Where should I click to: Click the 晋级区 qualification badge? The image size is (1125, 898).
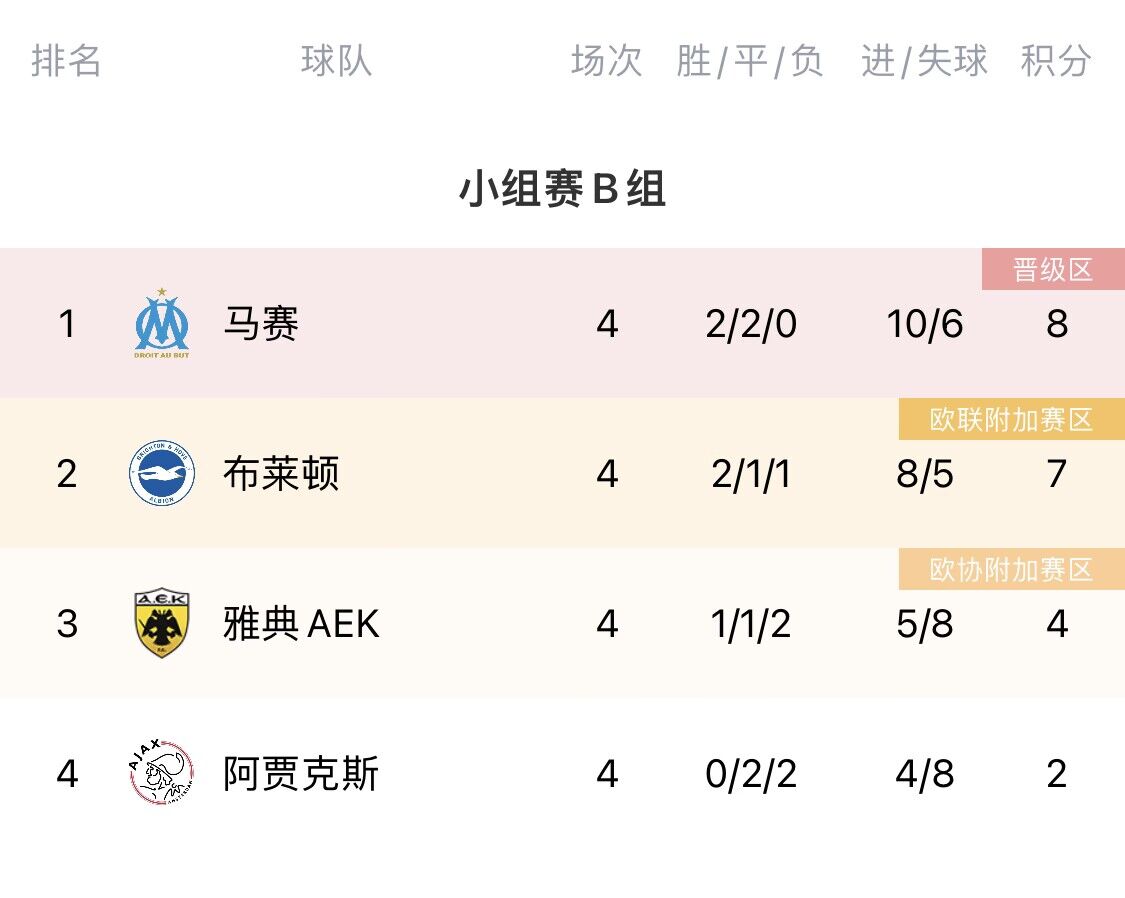point(1053,270)
